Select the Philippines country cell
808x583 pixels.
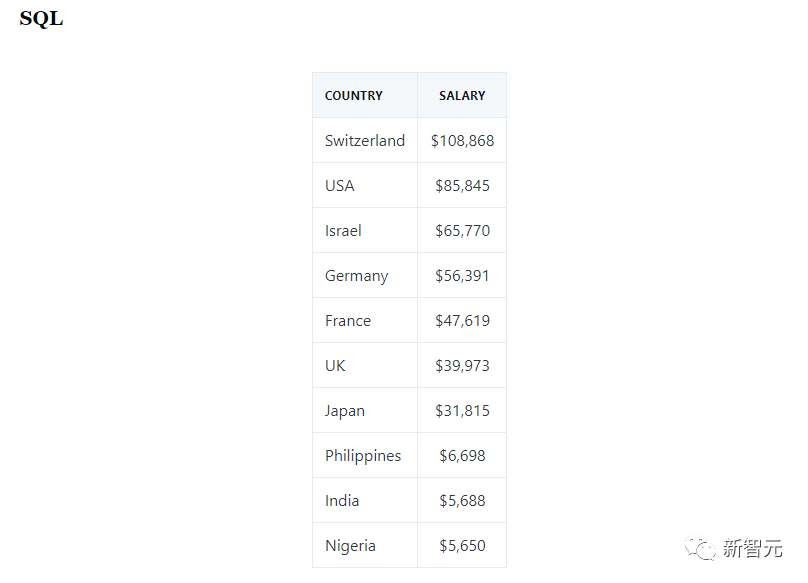pyautogui.click(x=363, y=456)
